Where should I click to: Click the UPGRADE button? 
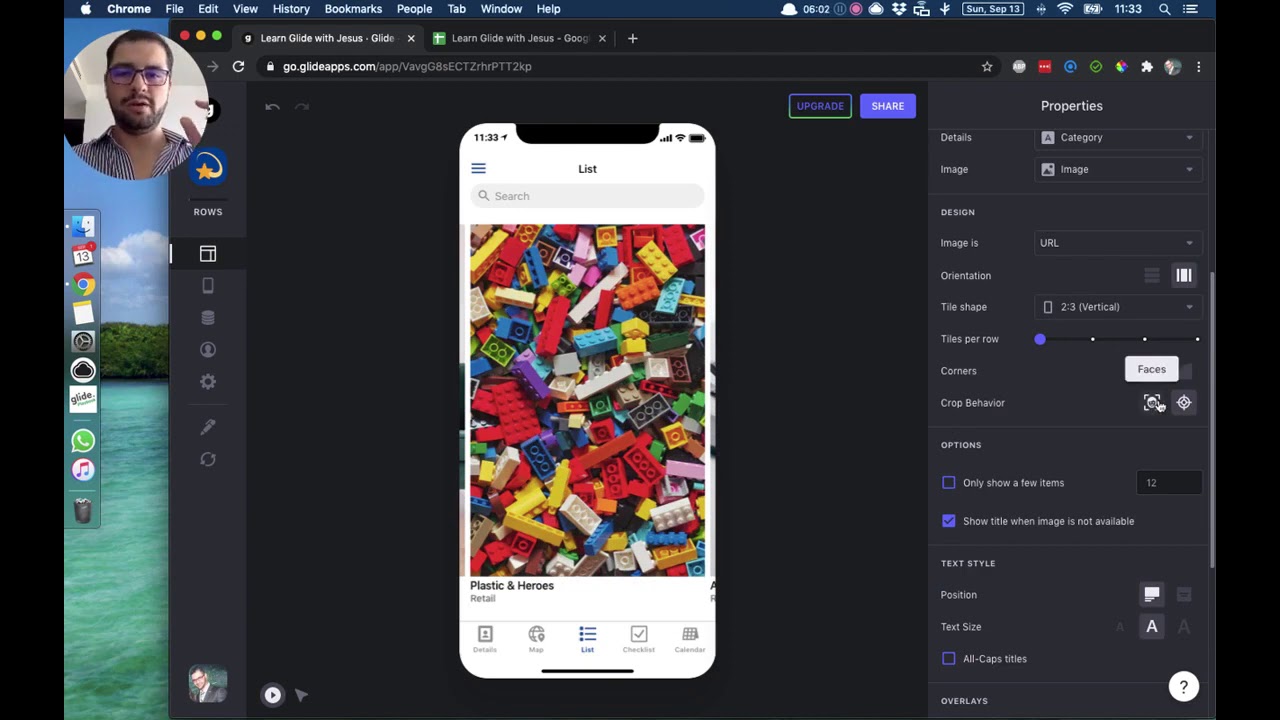(x=820, y=106)
